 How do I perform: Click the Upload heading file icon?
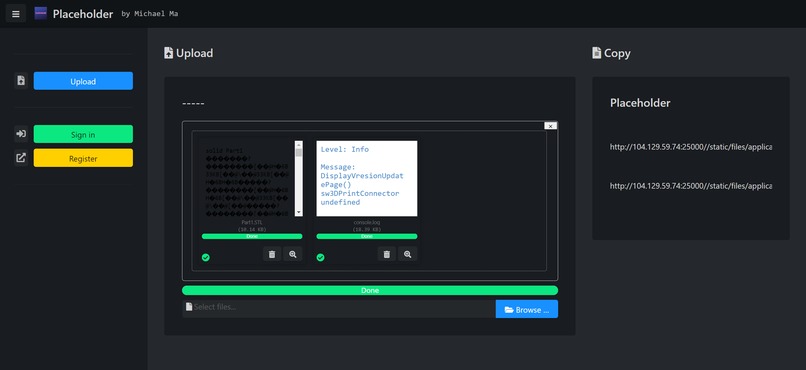pos(169,53)
